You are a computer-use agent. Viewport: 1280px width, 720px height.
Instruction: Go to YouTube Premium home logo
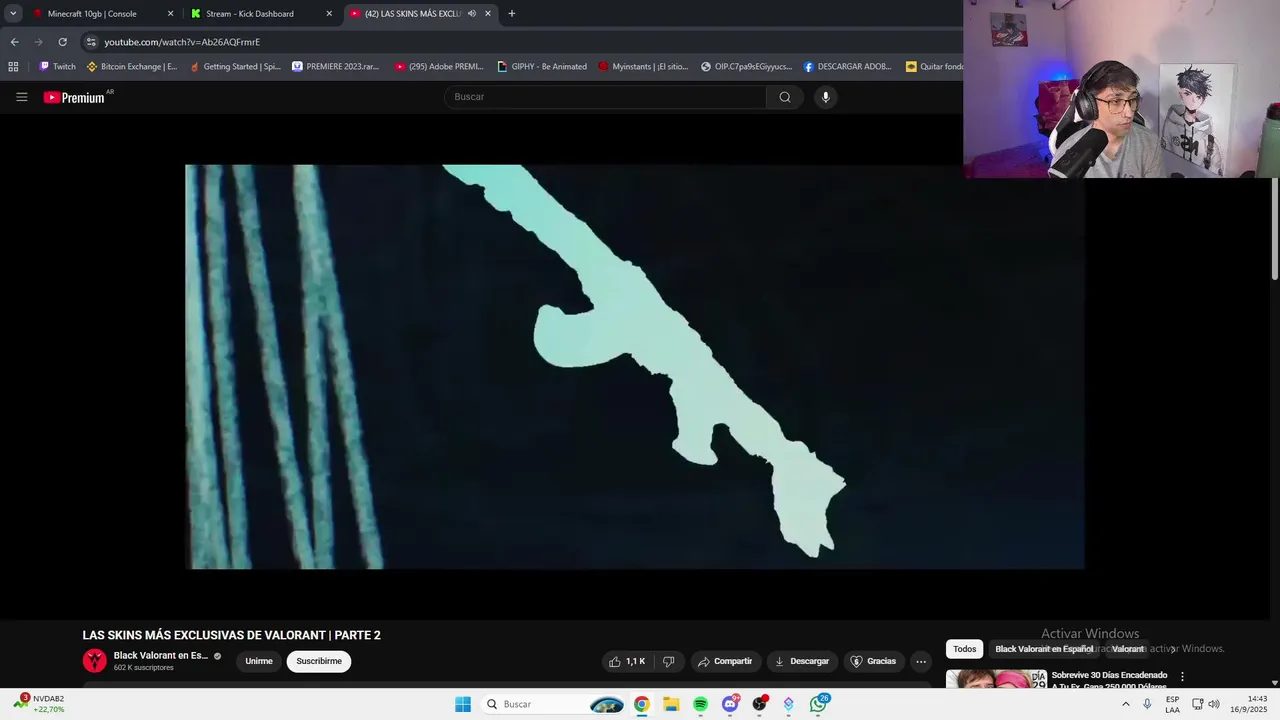[x=74, y=97]
